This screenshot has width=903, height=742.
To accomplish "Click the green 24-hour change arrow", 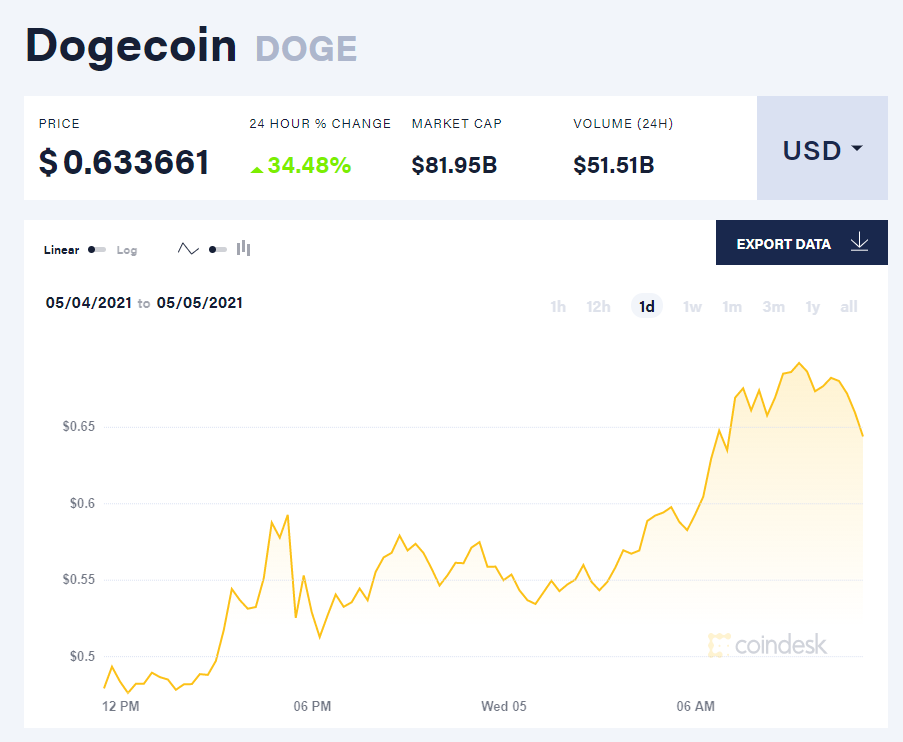I will tap(257, 169).
